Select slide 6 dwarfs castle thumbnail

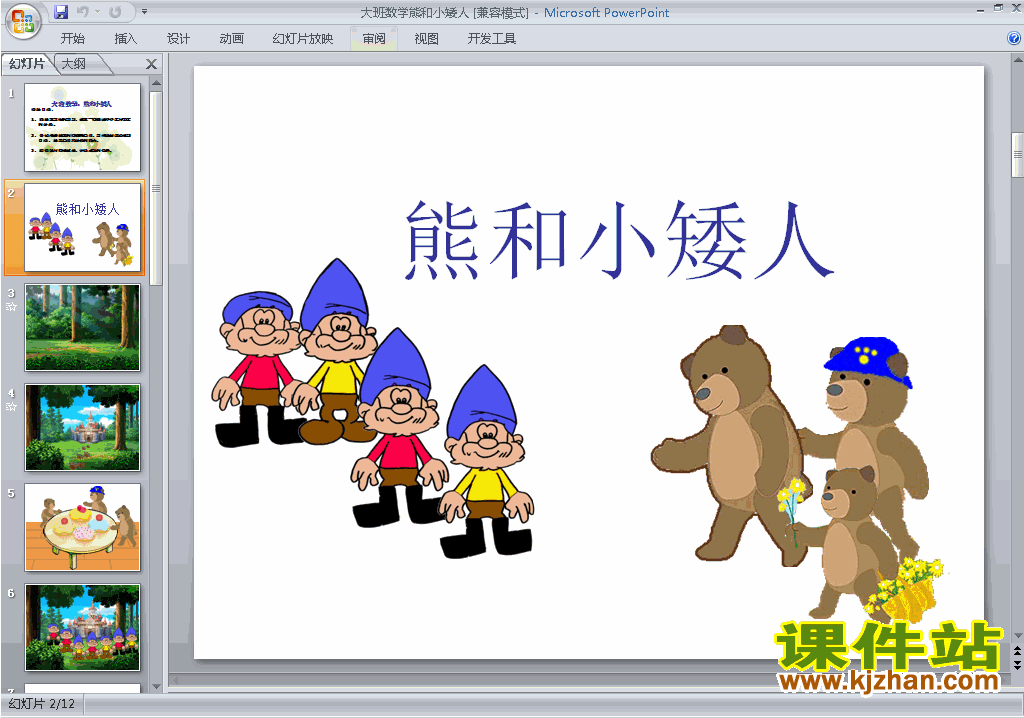pos(82,627)
